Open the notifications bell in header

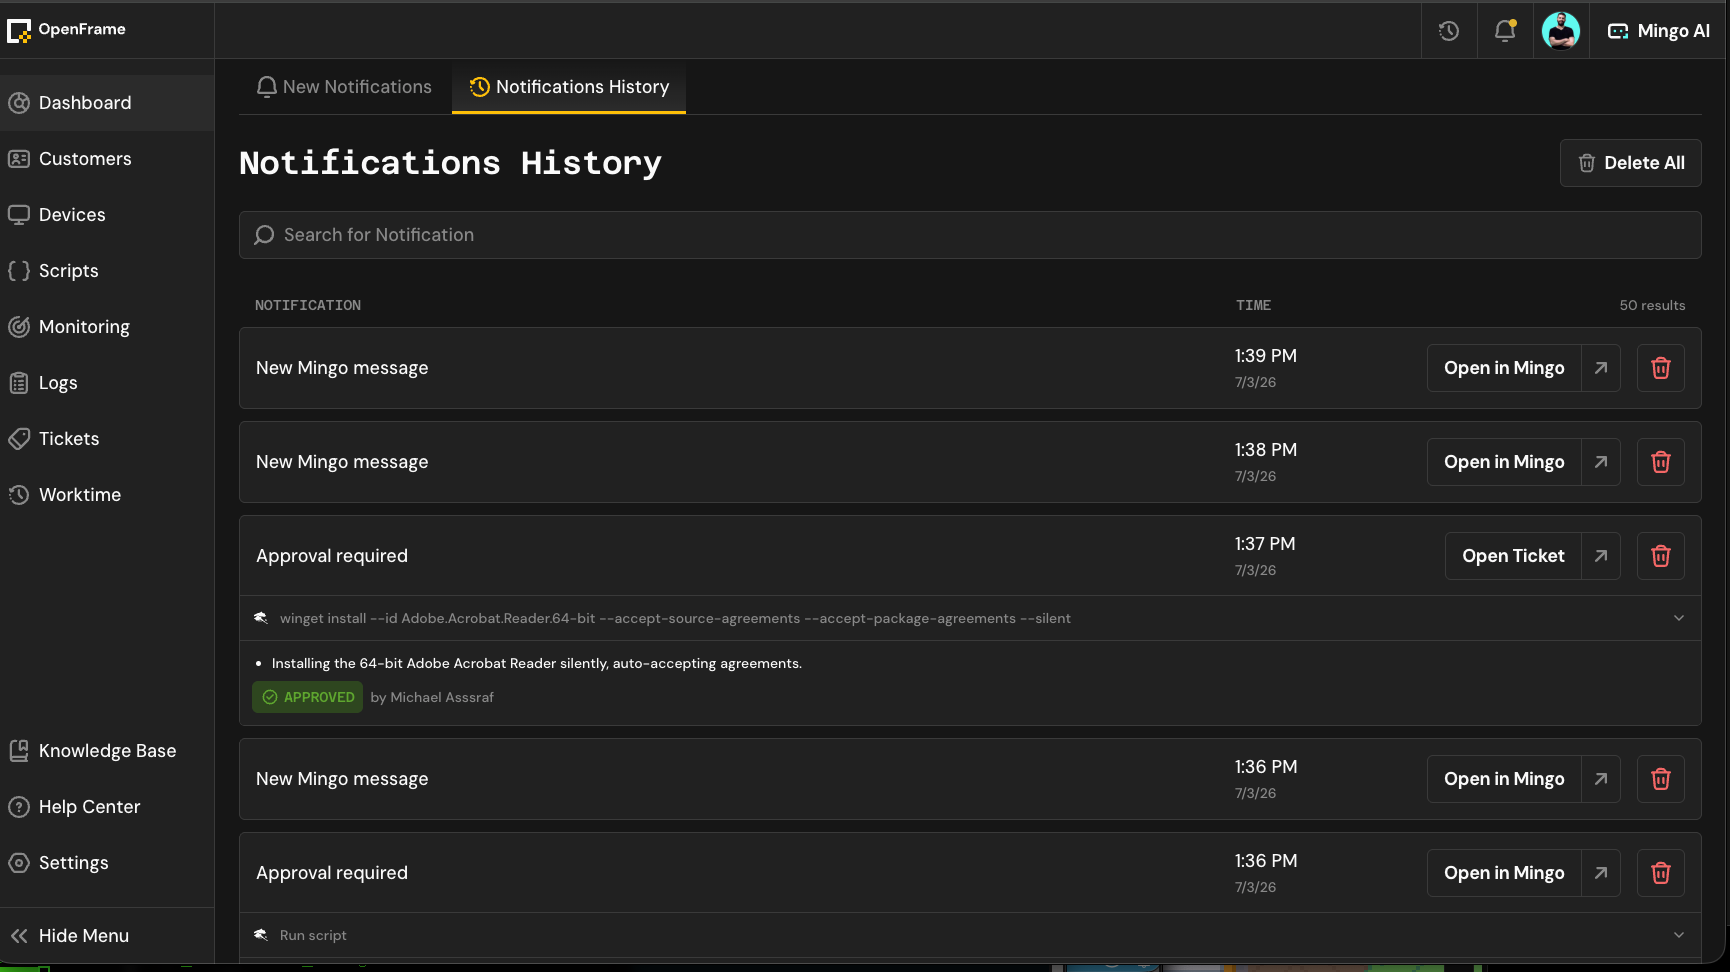tap(1505, 31)
